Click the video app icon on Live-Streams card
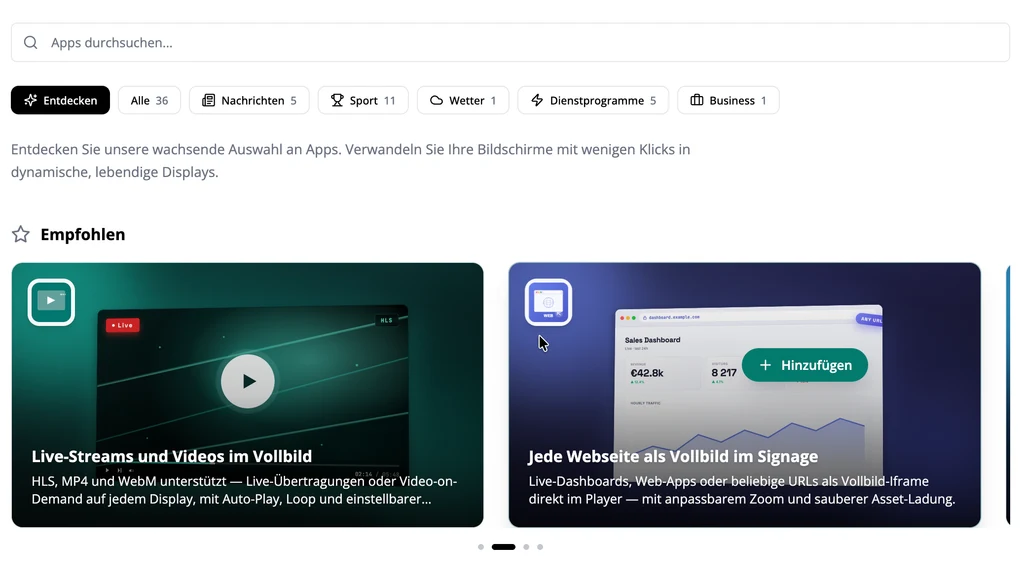This screenshot has width=1024, height=576. pyautogui.click(x=51, y=302)
